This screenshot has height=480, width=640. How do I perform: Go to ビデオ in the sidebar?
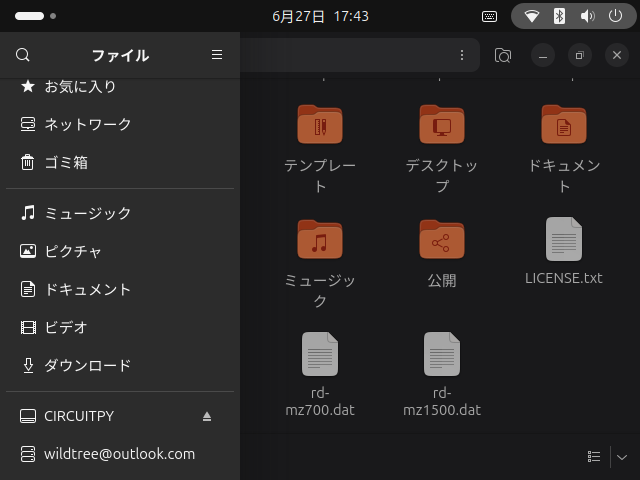click(120, 327)
